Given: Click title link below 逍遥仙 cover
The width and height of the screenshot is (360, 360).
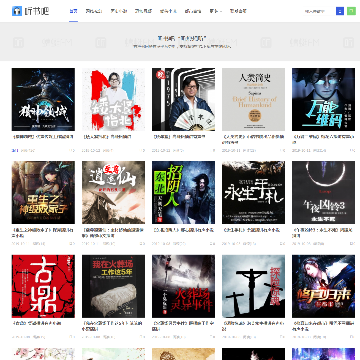Looking at the screenshot, I should click(113, 233).
